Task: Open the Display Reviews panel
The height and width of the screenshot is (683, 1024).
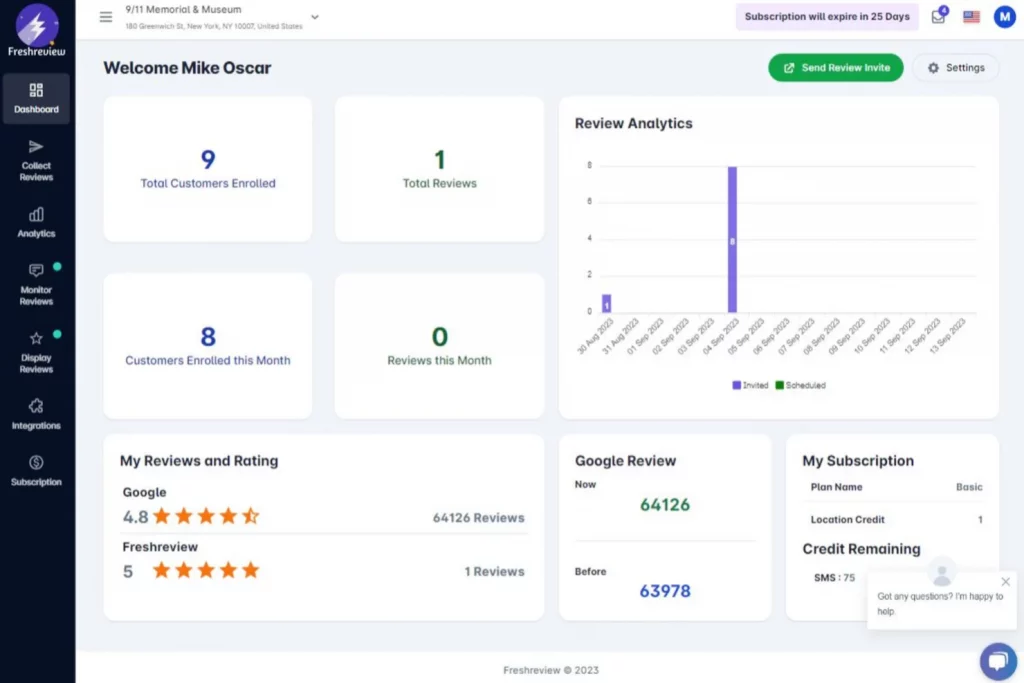Action: (x=36, y=349)
